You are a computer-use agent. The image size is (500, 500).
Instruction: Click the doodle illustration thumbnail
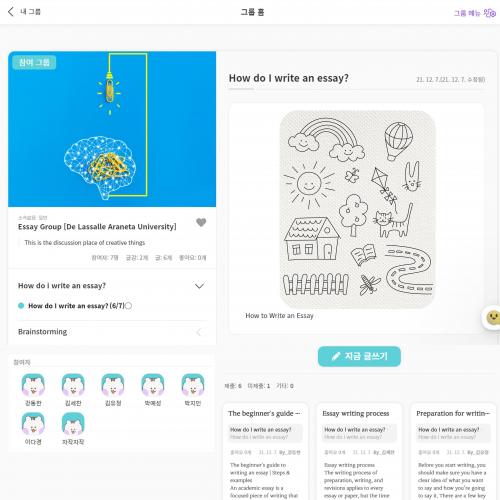click(x=358, y=209)
